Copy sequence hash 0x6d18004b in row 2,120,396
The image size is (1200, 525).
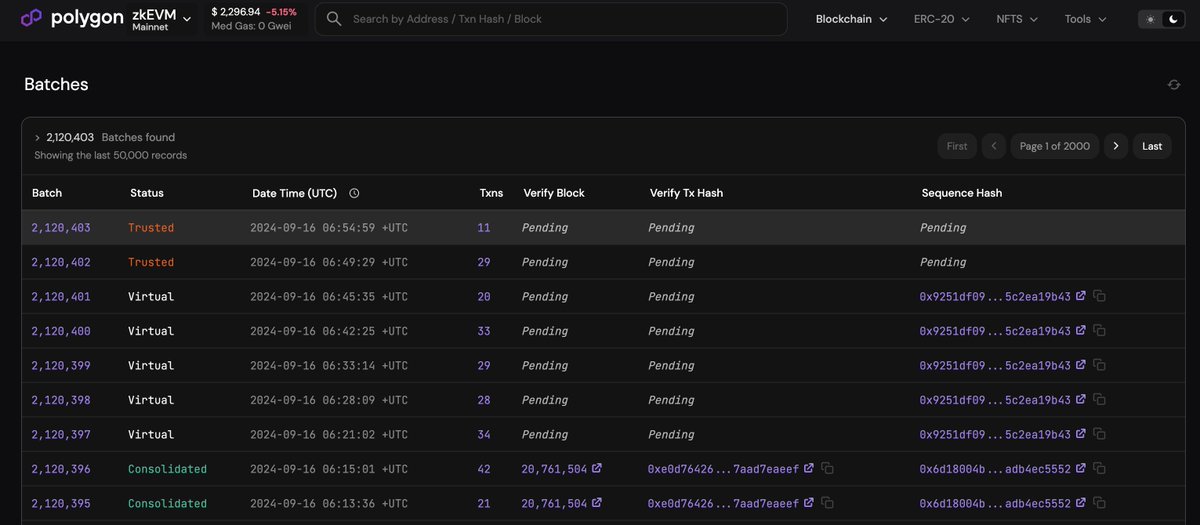click(1099, 469)
